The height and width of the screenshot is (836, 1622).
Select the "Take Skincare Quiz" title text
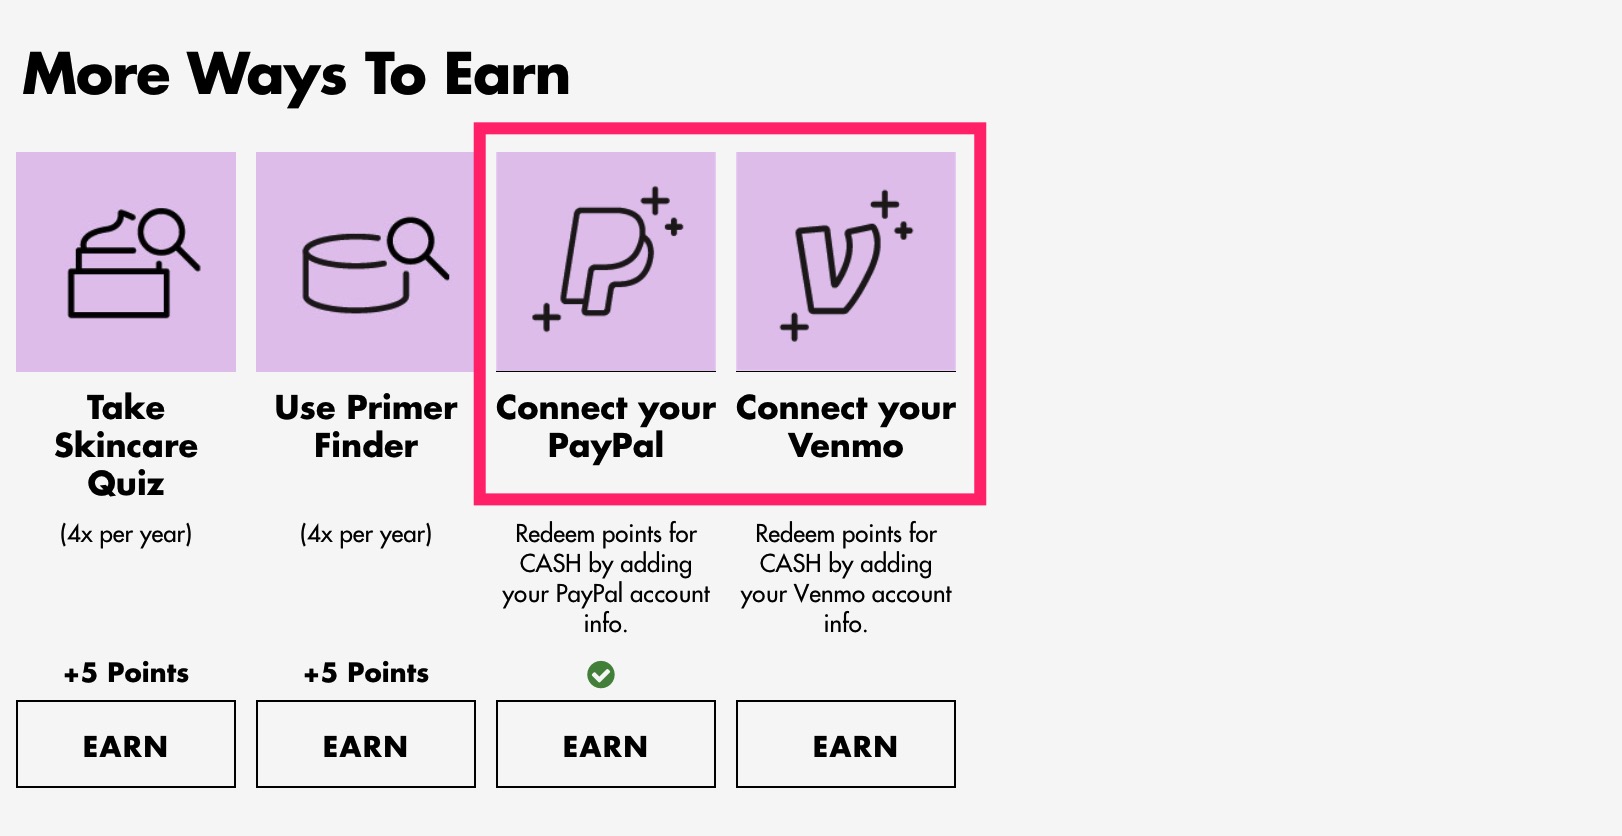point(126,445)
